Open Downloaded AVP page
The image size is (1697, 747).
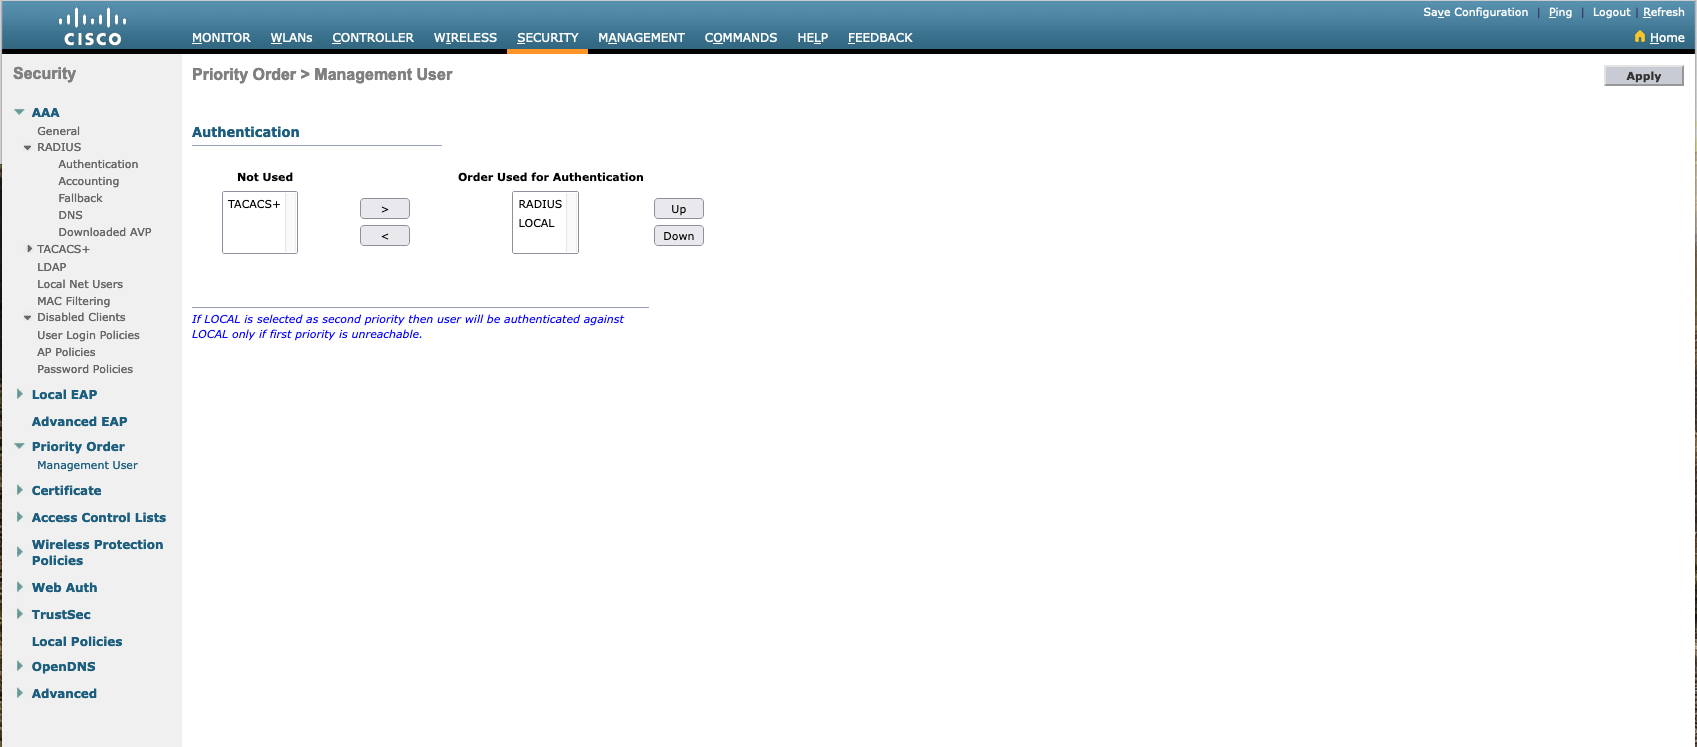pos(105,232)
